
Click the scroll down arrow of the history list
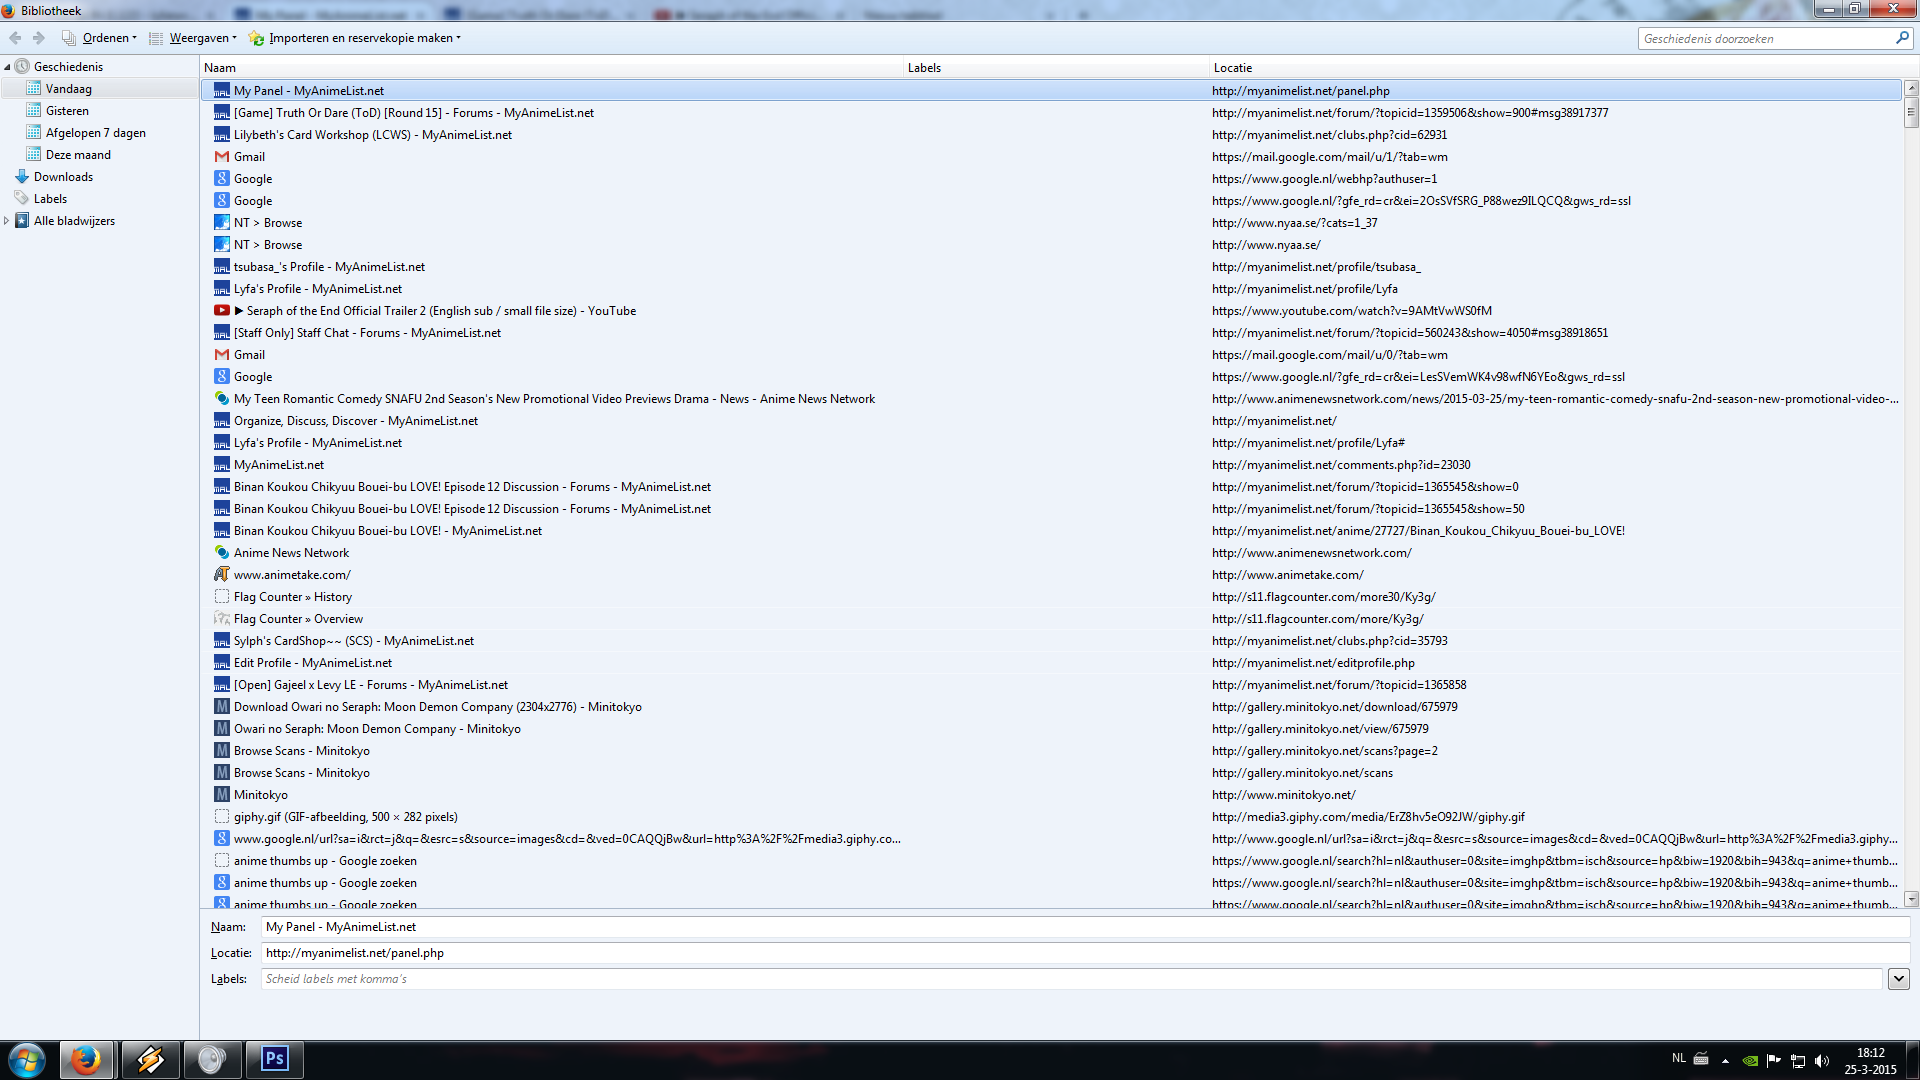tap(1911, 898)
